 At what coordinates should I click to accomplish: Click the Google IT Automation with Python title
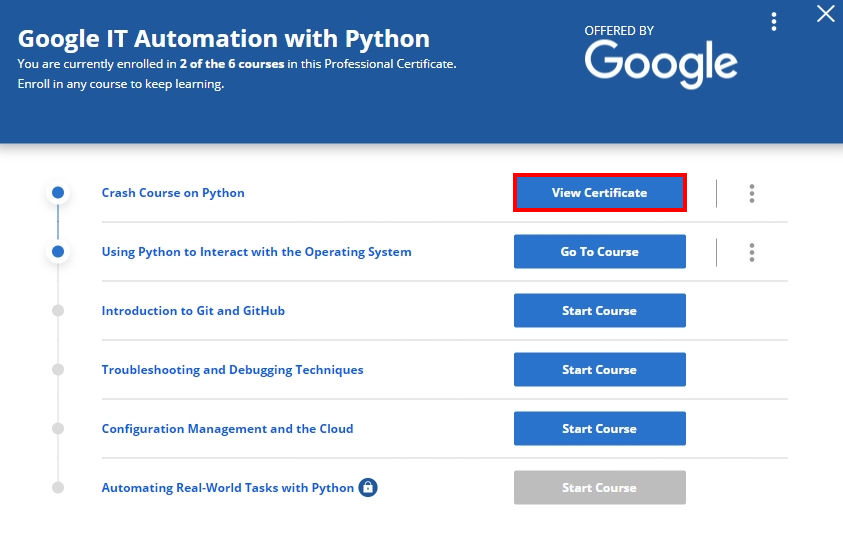tap(224, 39)
